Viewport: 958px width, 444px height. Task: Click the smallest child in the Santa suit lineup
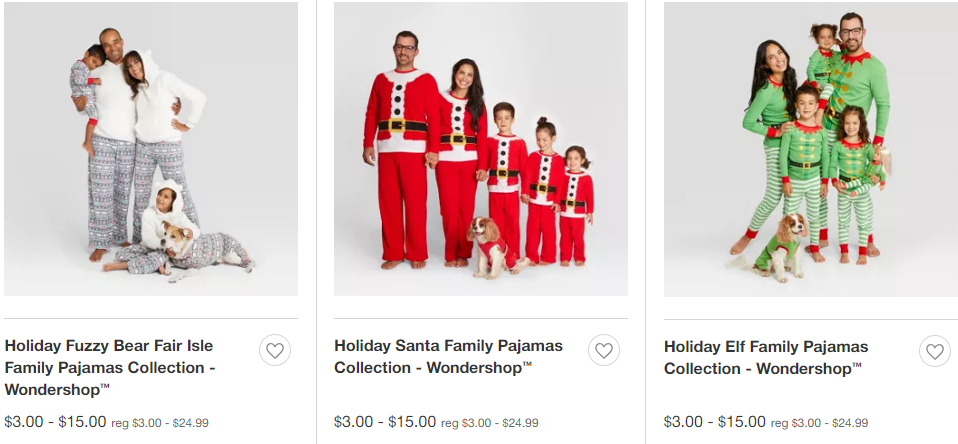pyautogui.click(x=576, y=203)
